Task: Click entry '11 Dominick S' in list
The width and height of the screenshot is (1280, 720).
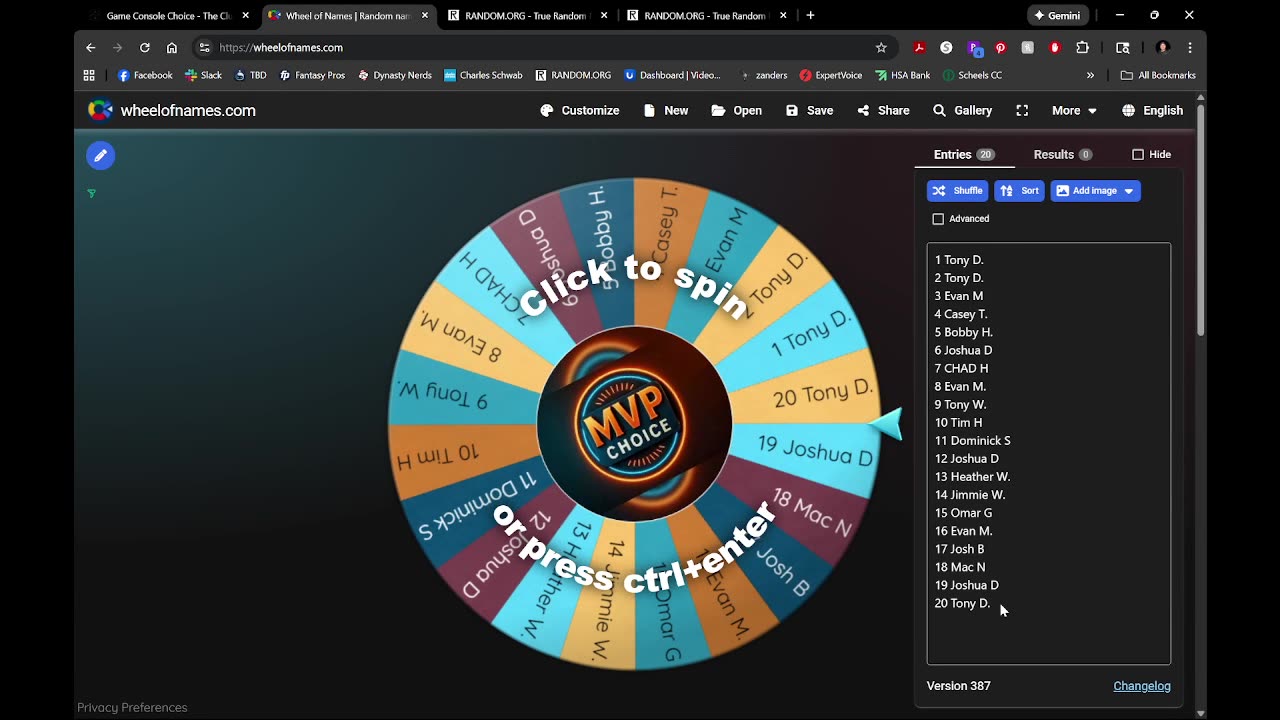Action: (x=972, y=440)
